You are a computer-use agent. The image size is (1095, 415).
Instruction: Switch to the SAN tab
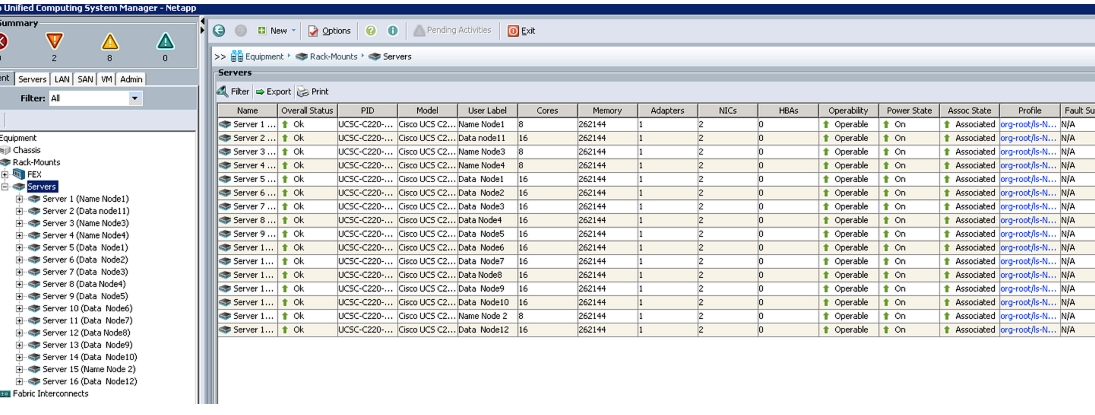pos(85,80)
